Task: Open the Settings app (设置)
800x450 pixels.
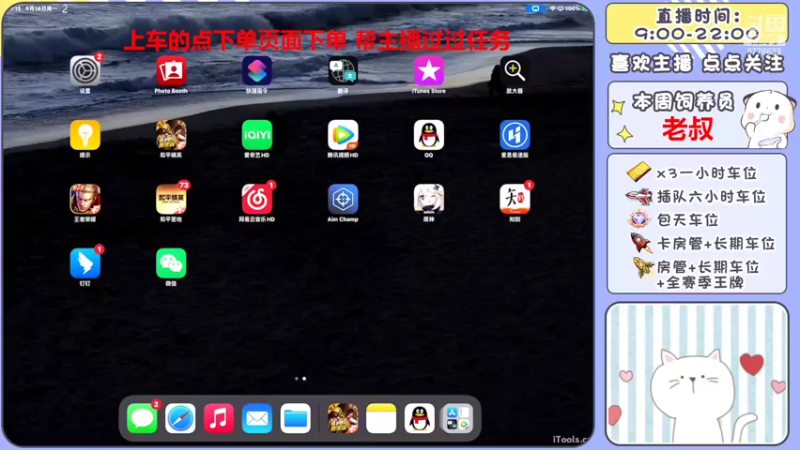Action: [x=85, y=71]
